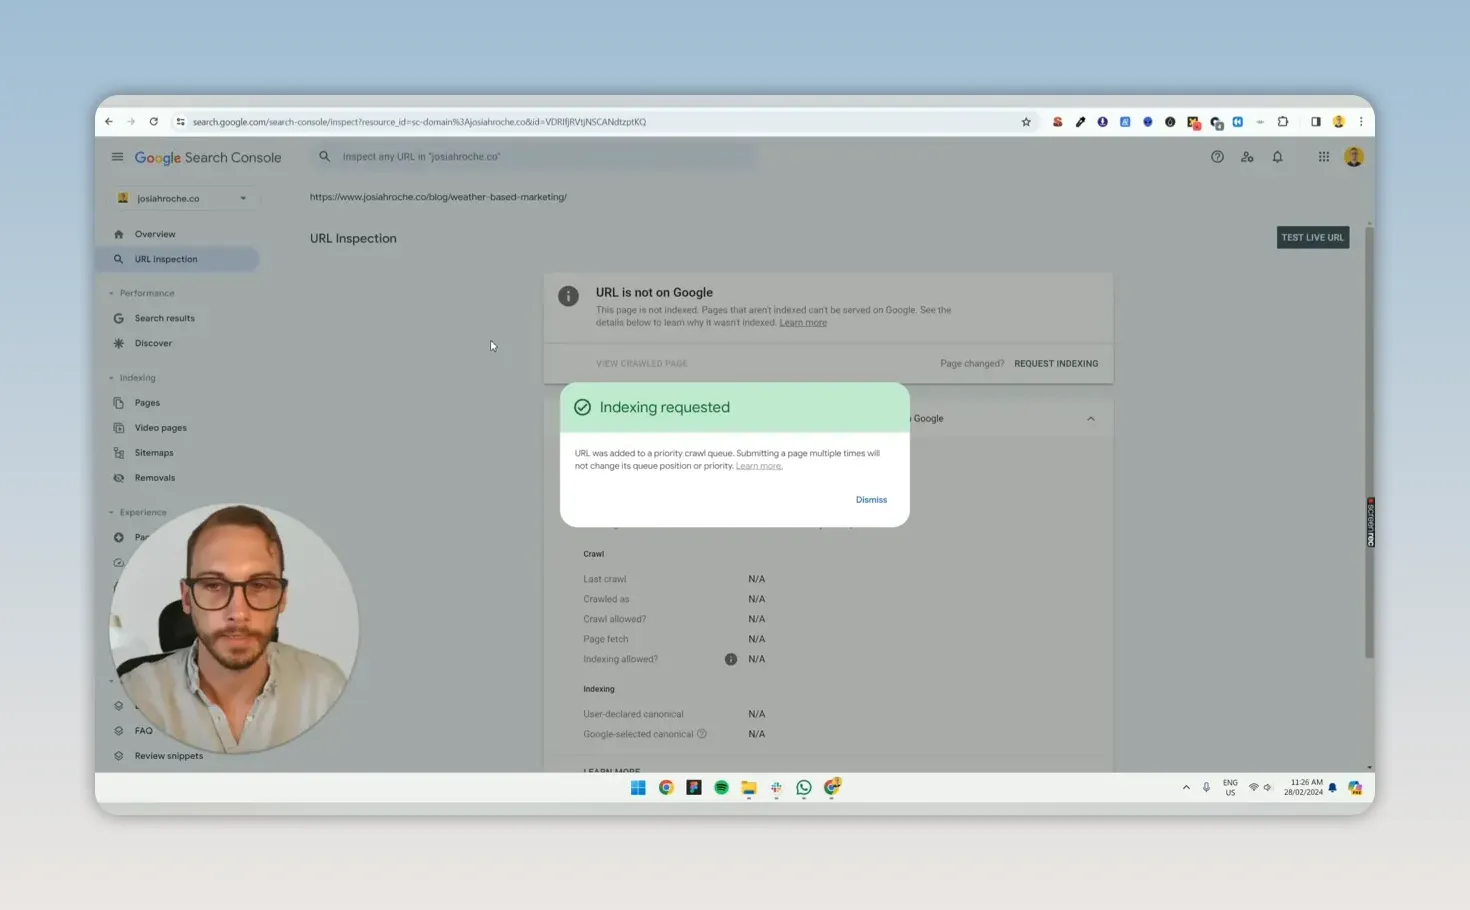1470x910 pixels.
Task: Click the eyedropper extension icon
Action: point(1080,122)
